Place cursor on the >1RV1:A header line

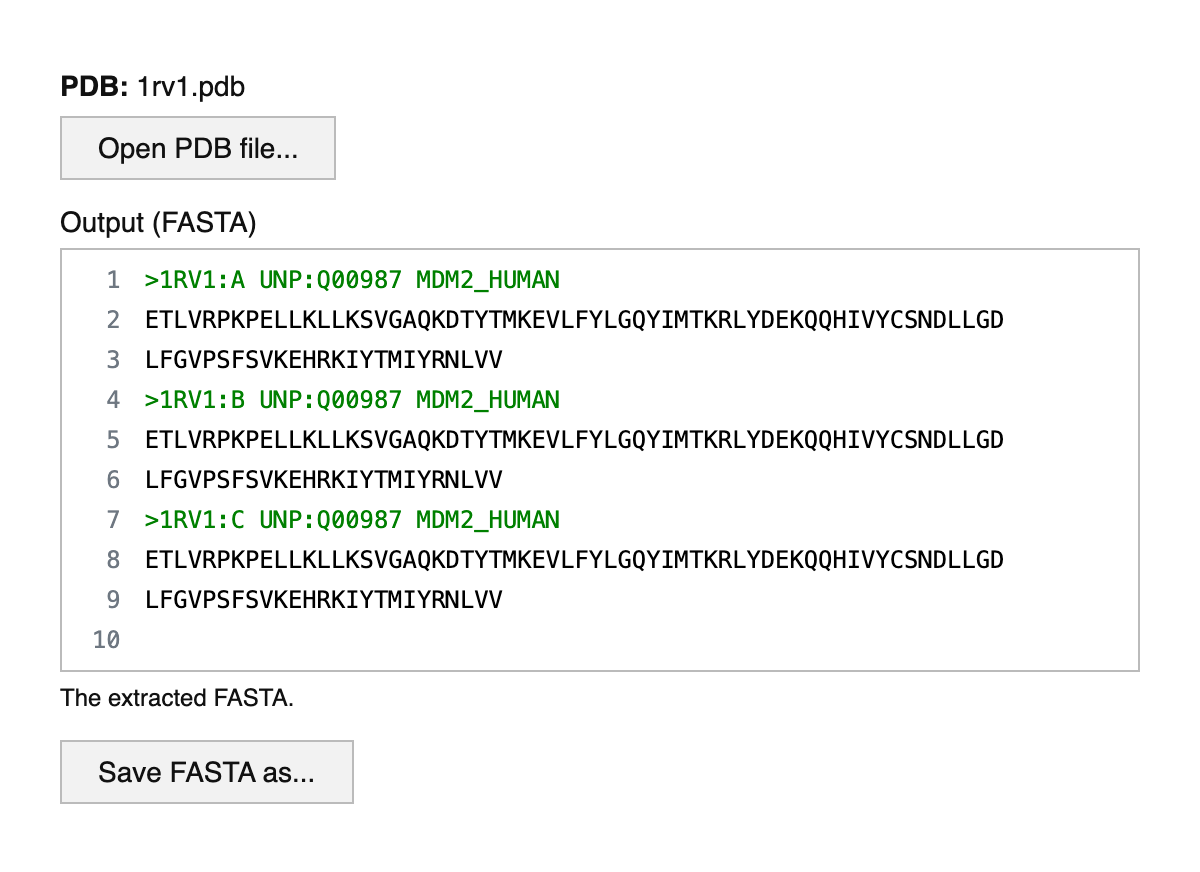point(352,280)
